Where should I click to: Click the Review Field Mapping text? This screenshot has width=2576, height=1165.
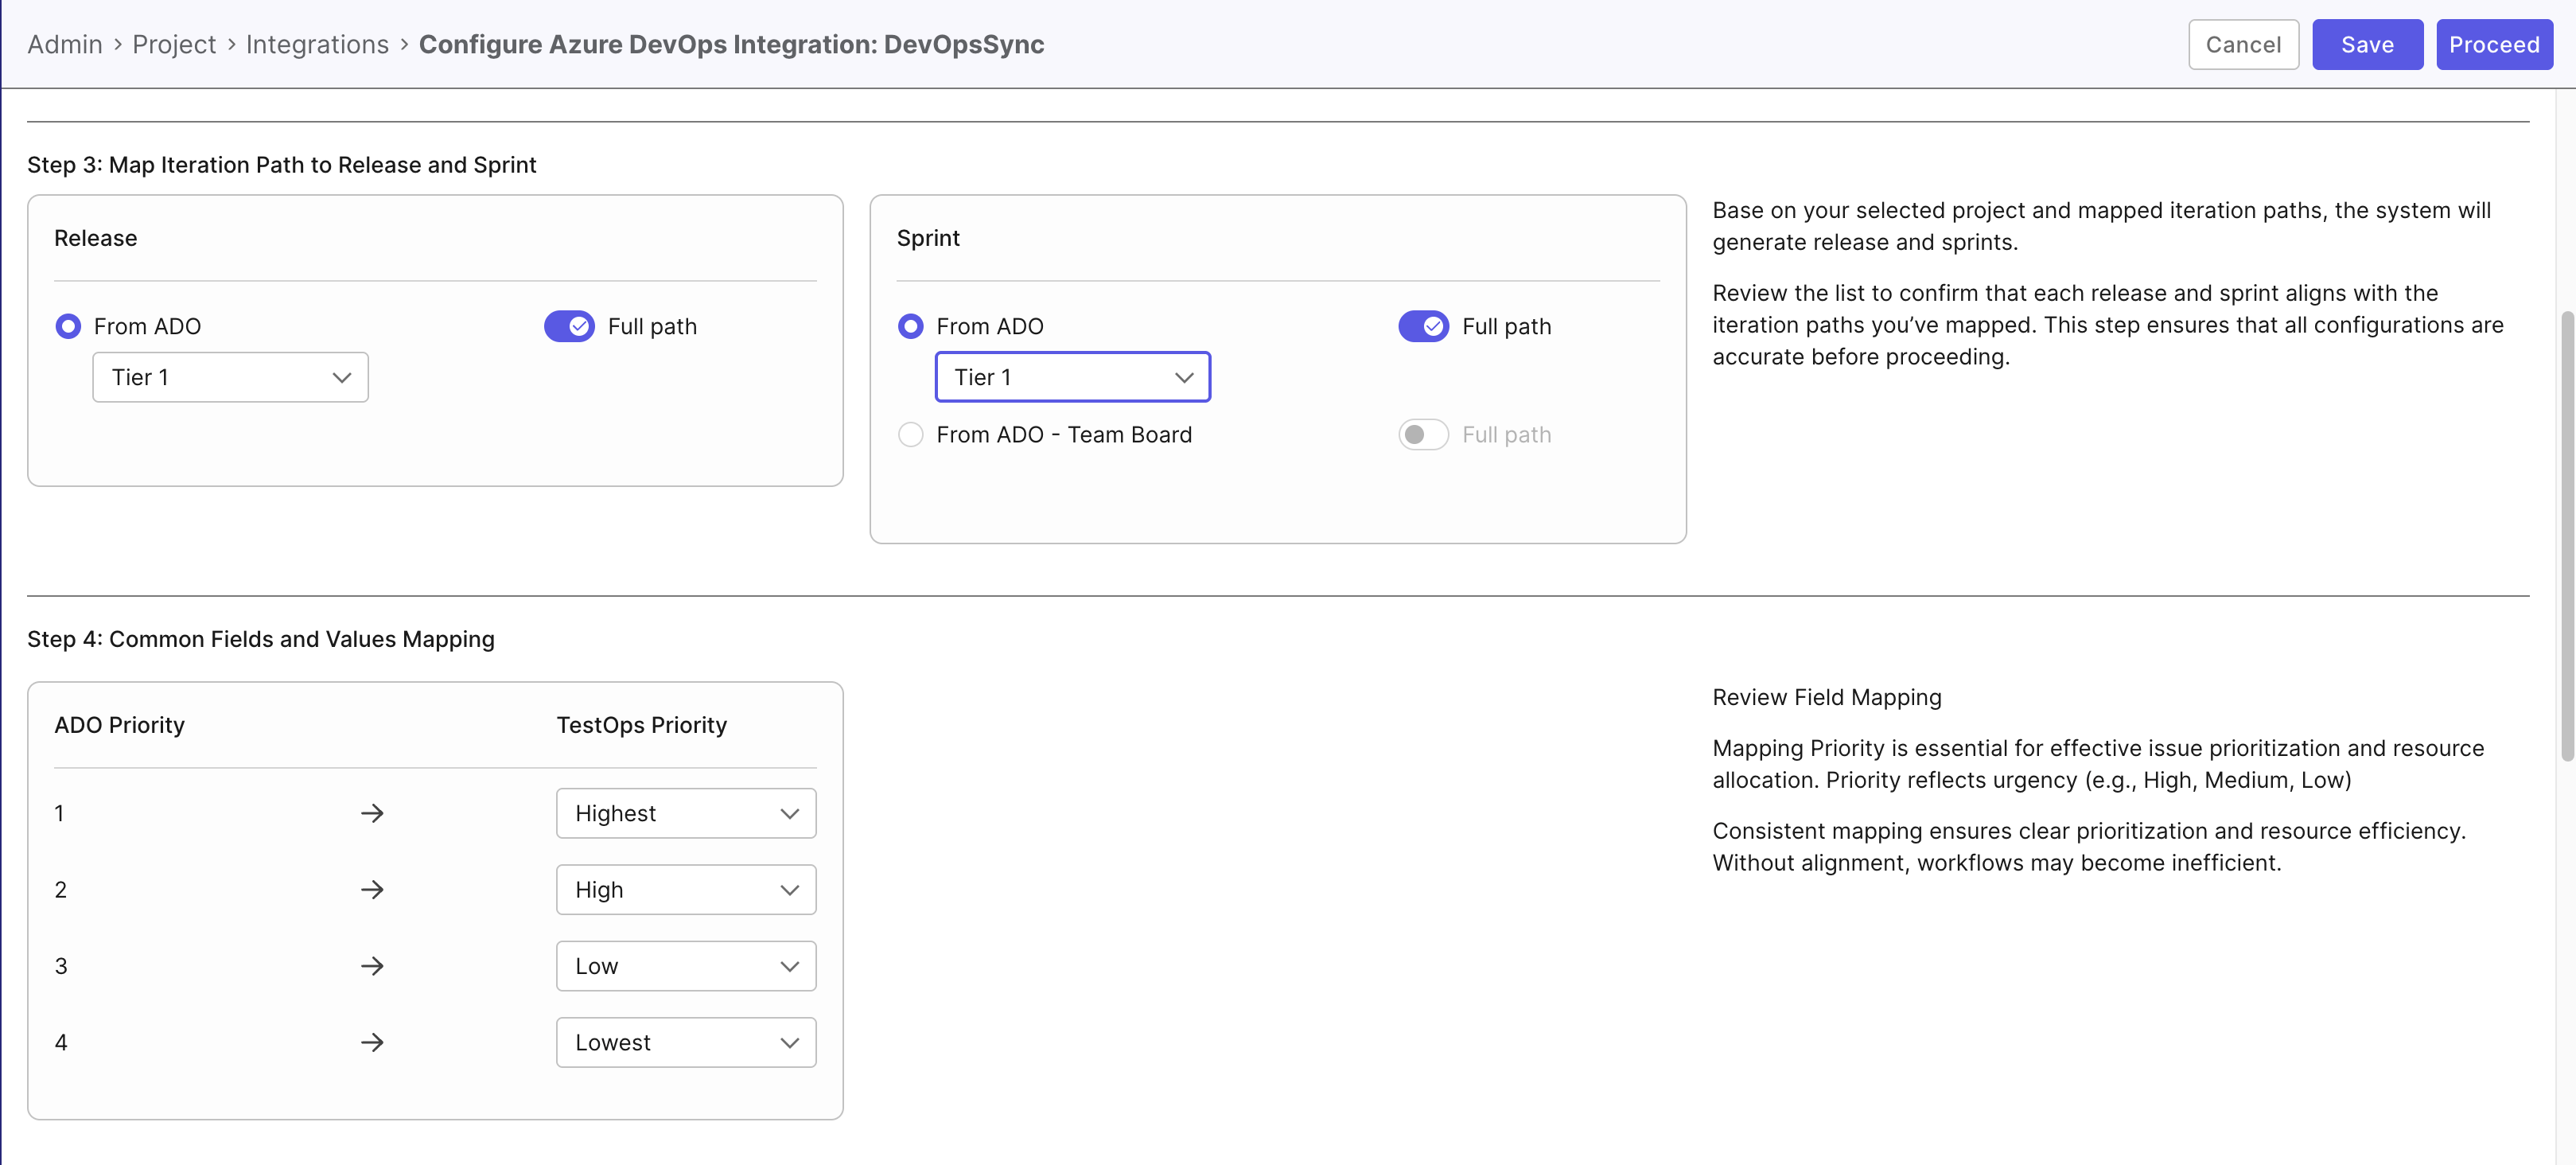pos(1826,698)
